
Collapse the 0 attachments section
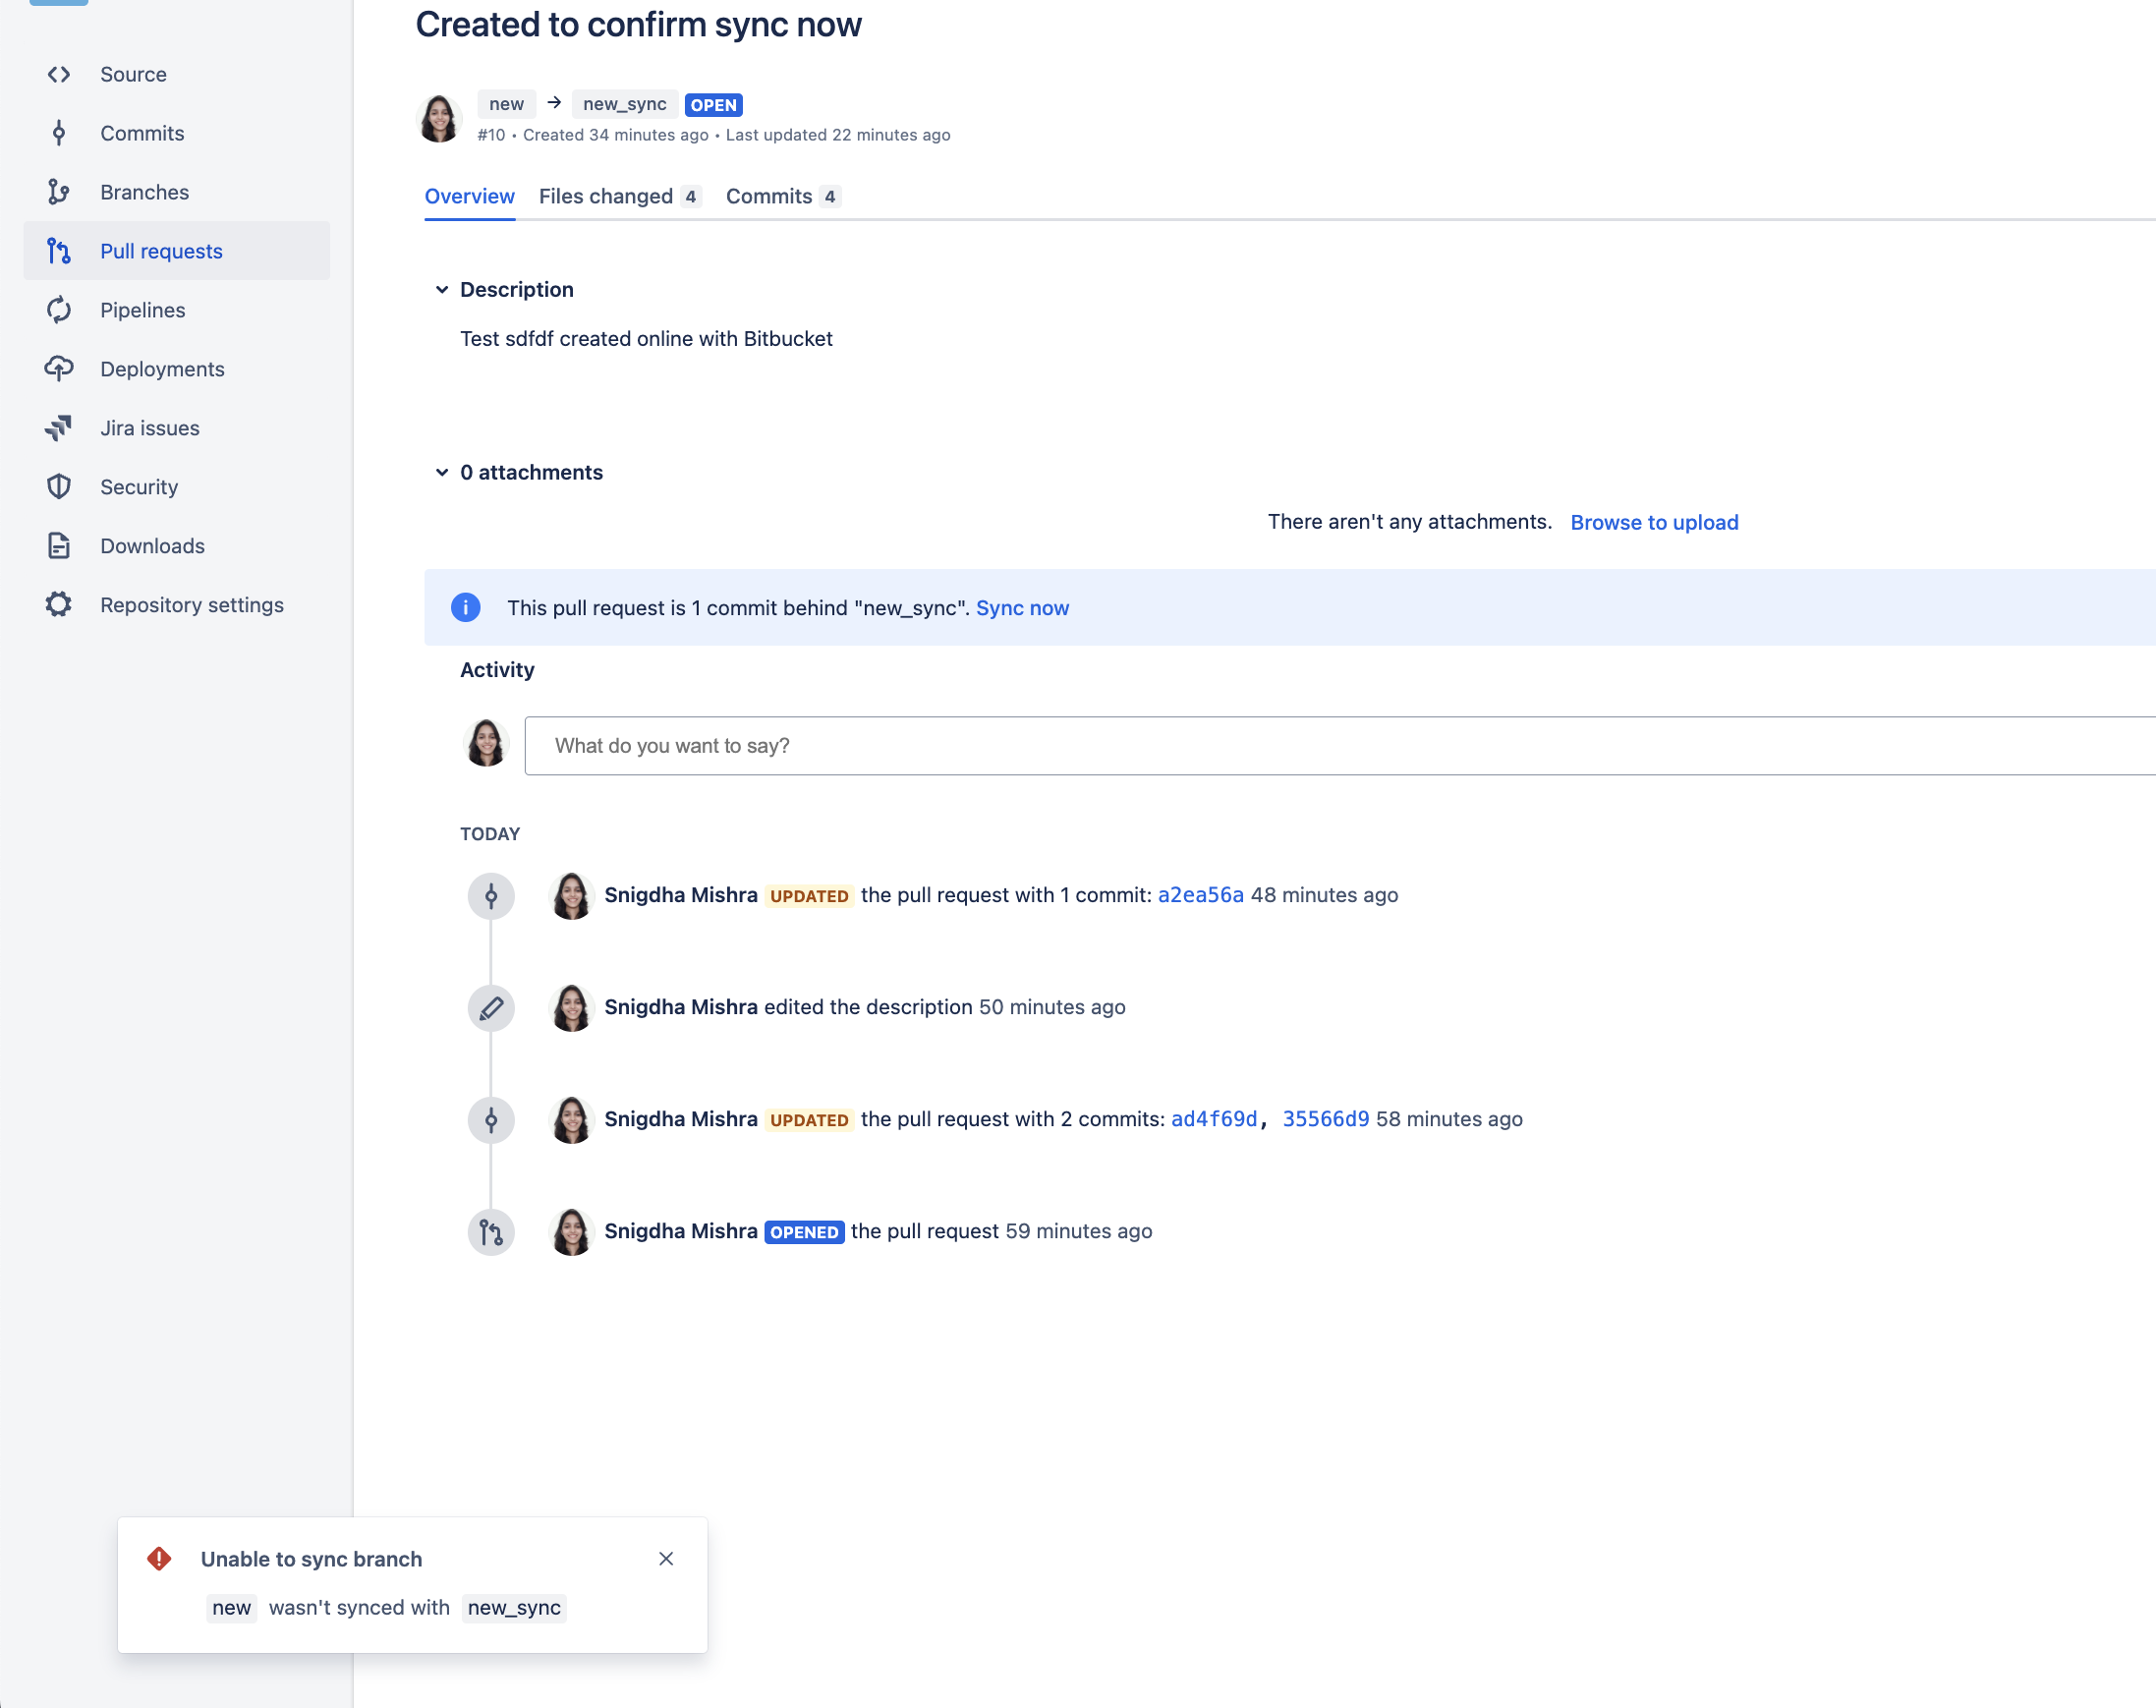click(x=441, y=472)
